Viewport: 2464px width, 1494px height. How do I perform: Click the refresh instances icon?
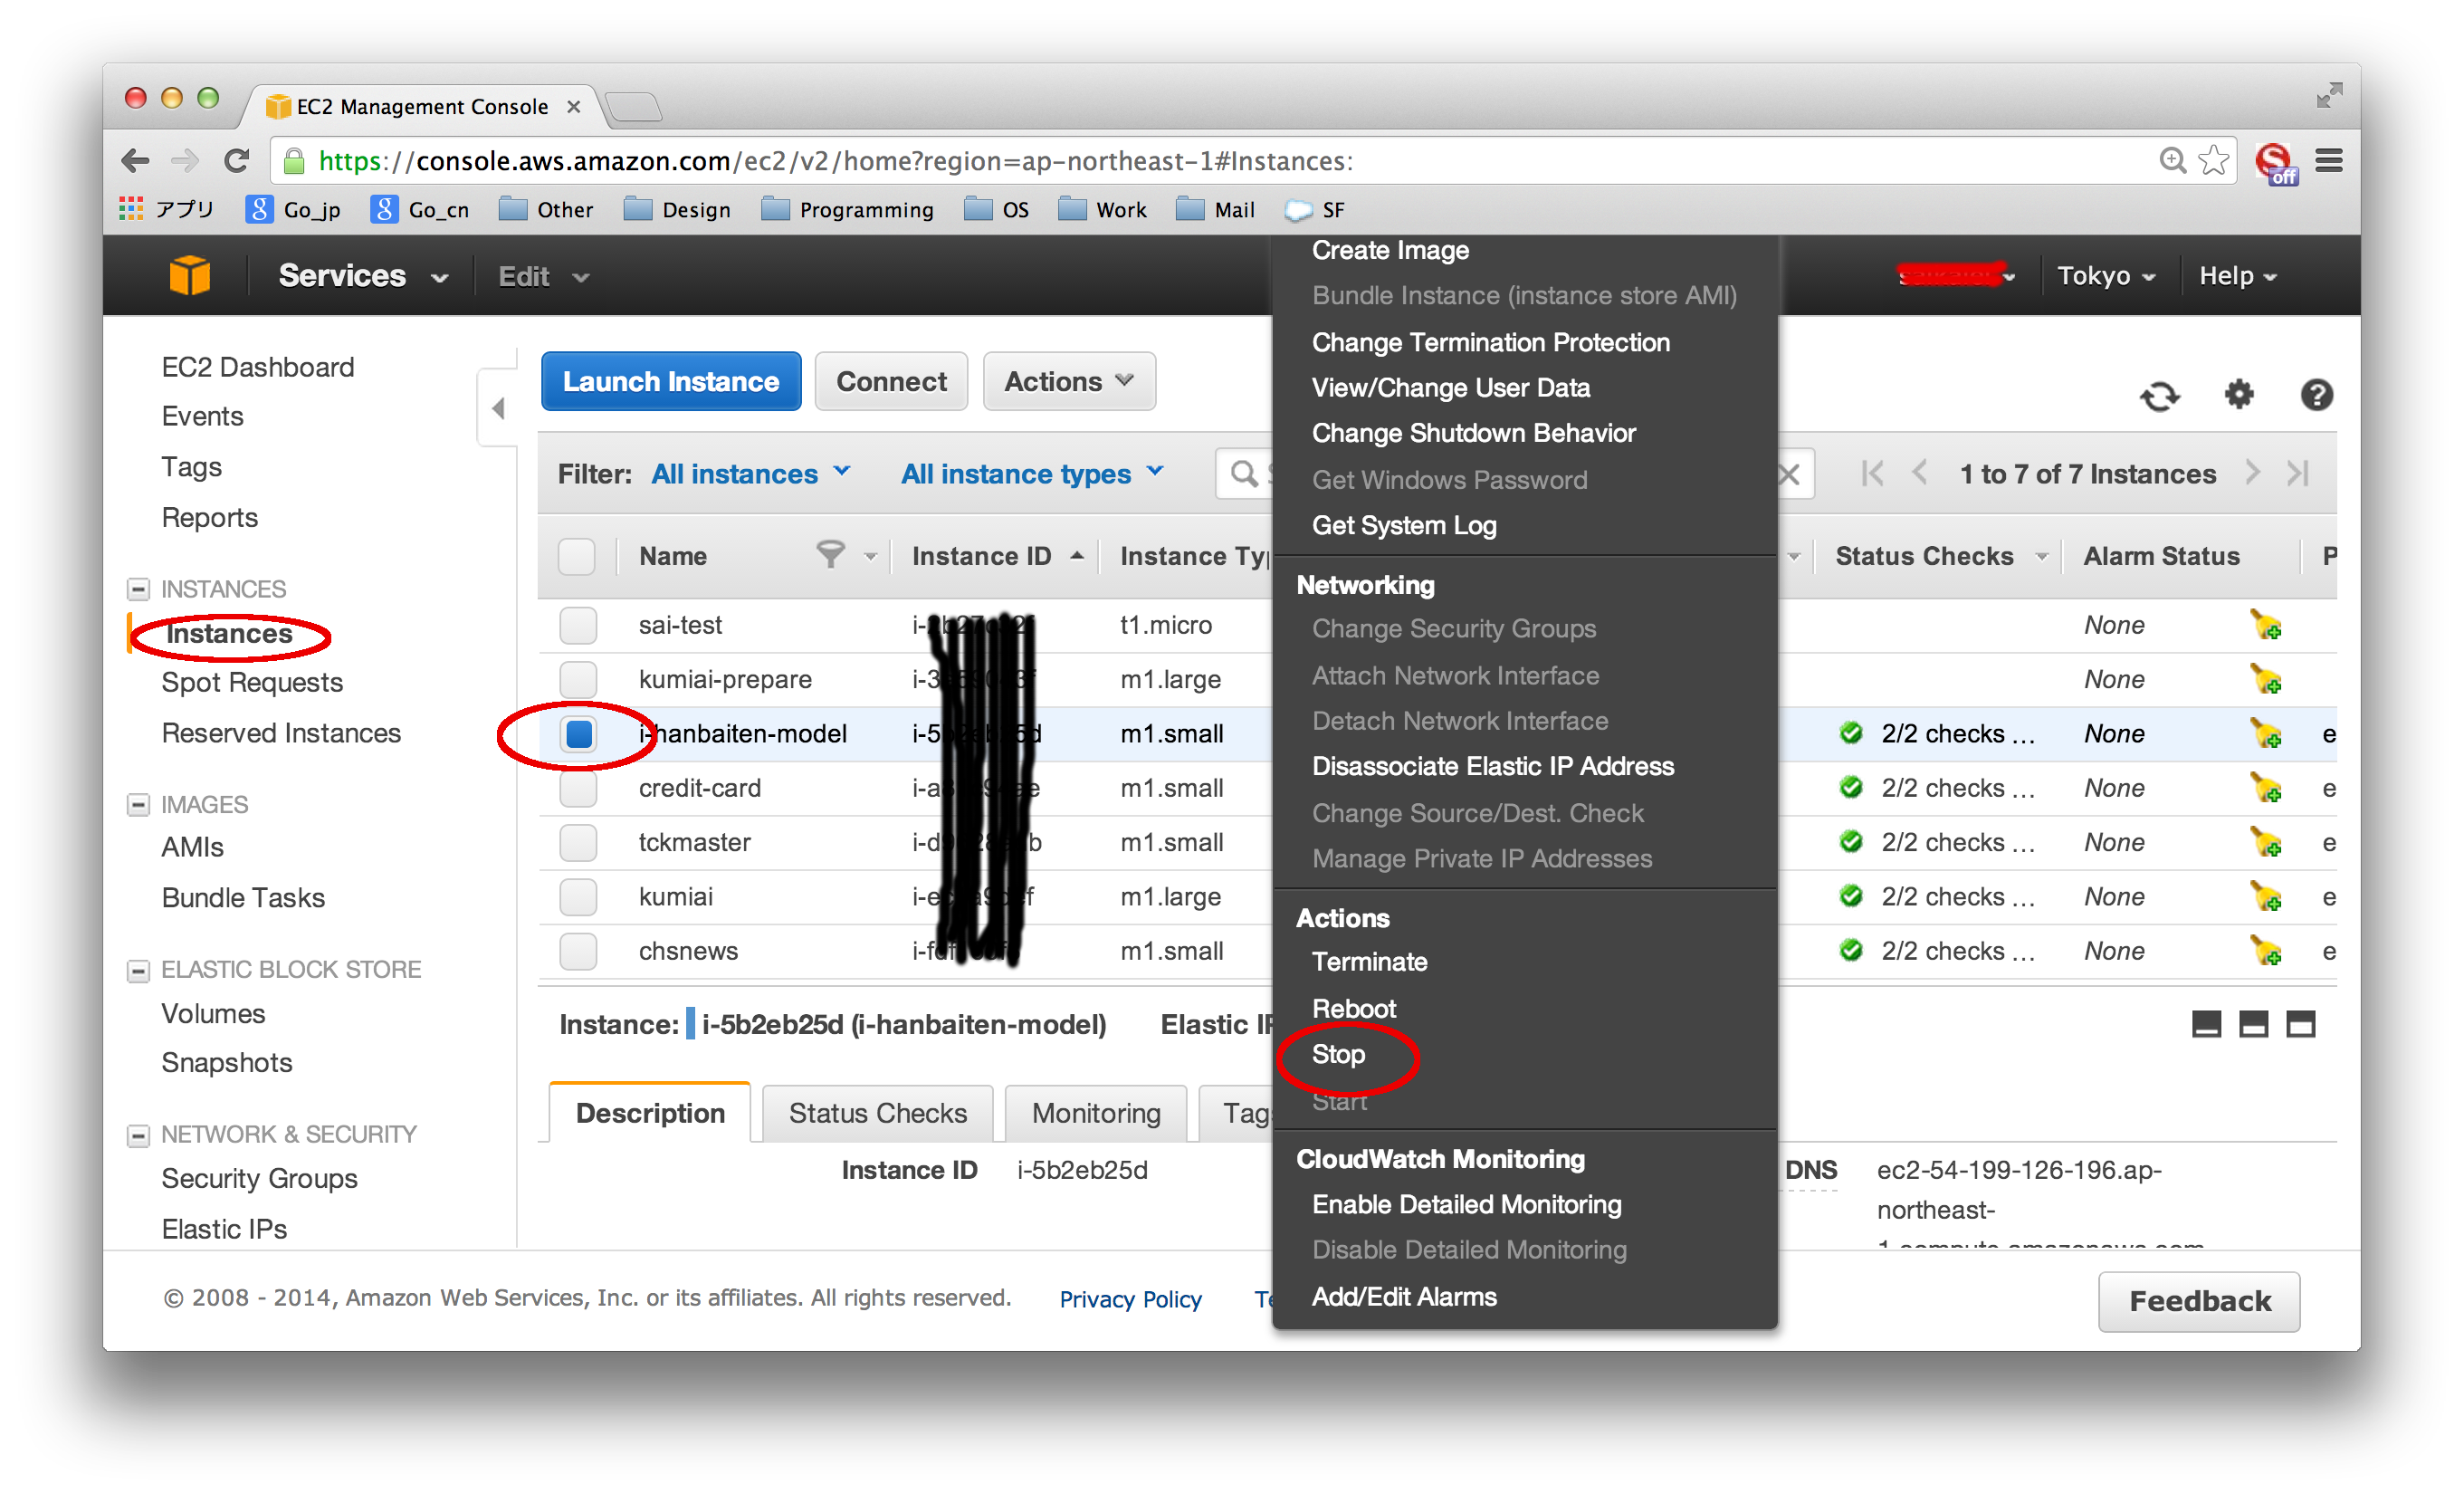[x=2159, y=396]
